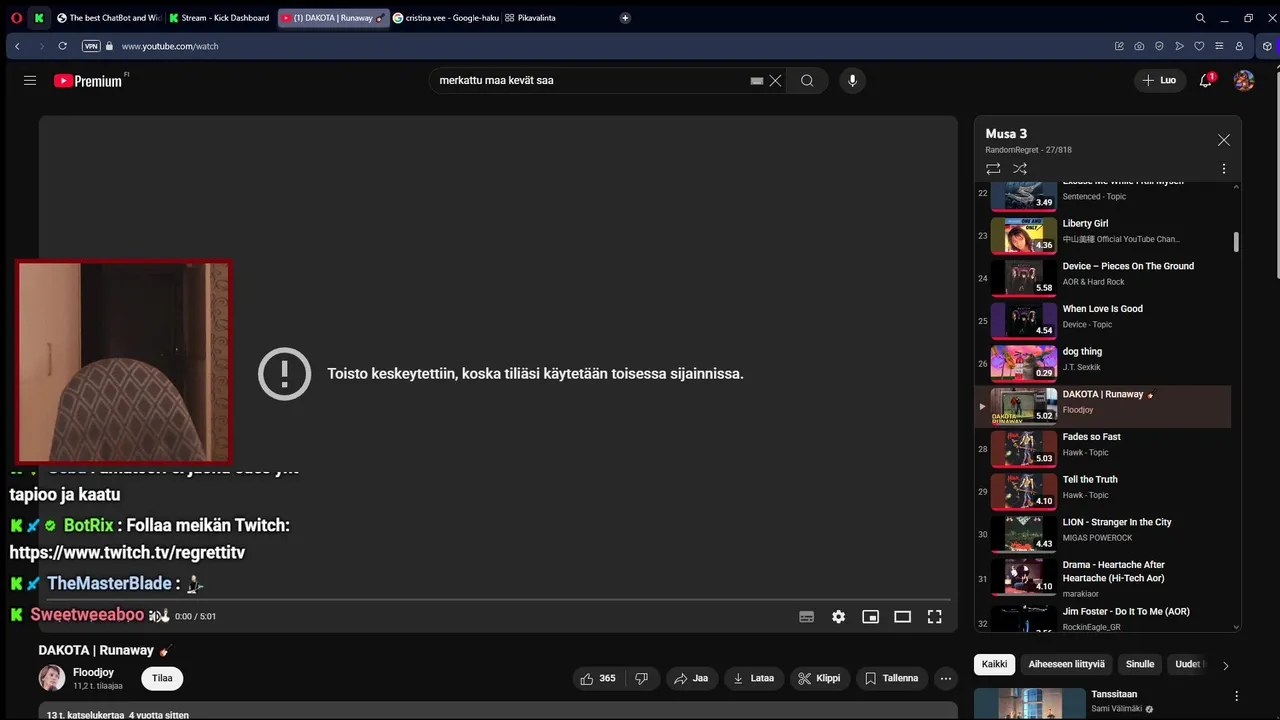1280x720 pixels.
Task: Enter fullscreen video mode
Action: (935, 617)
